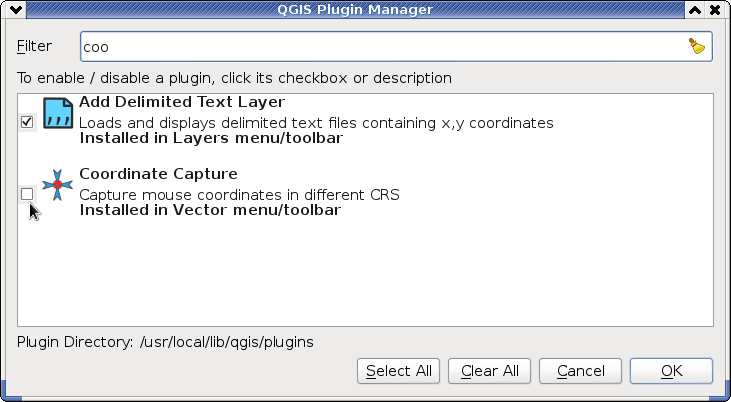Click the Clear All button
Screen dimensions: 731x402
[490, 371]
